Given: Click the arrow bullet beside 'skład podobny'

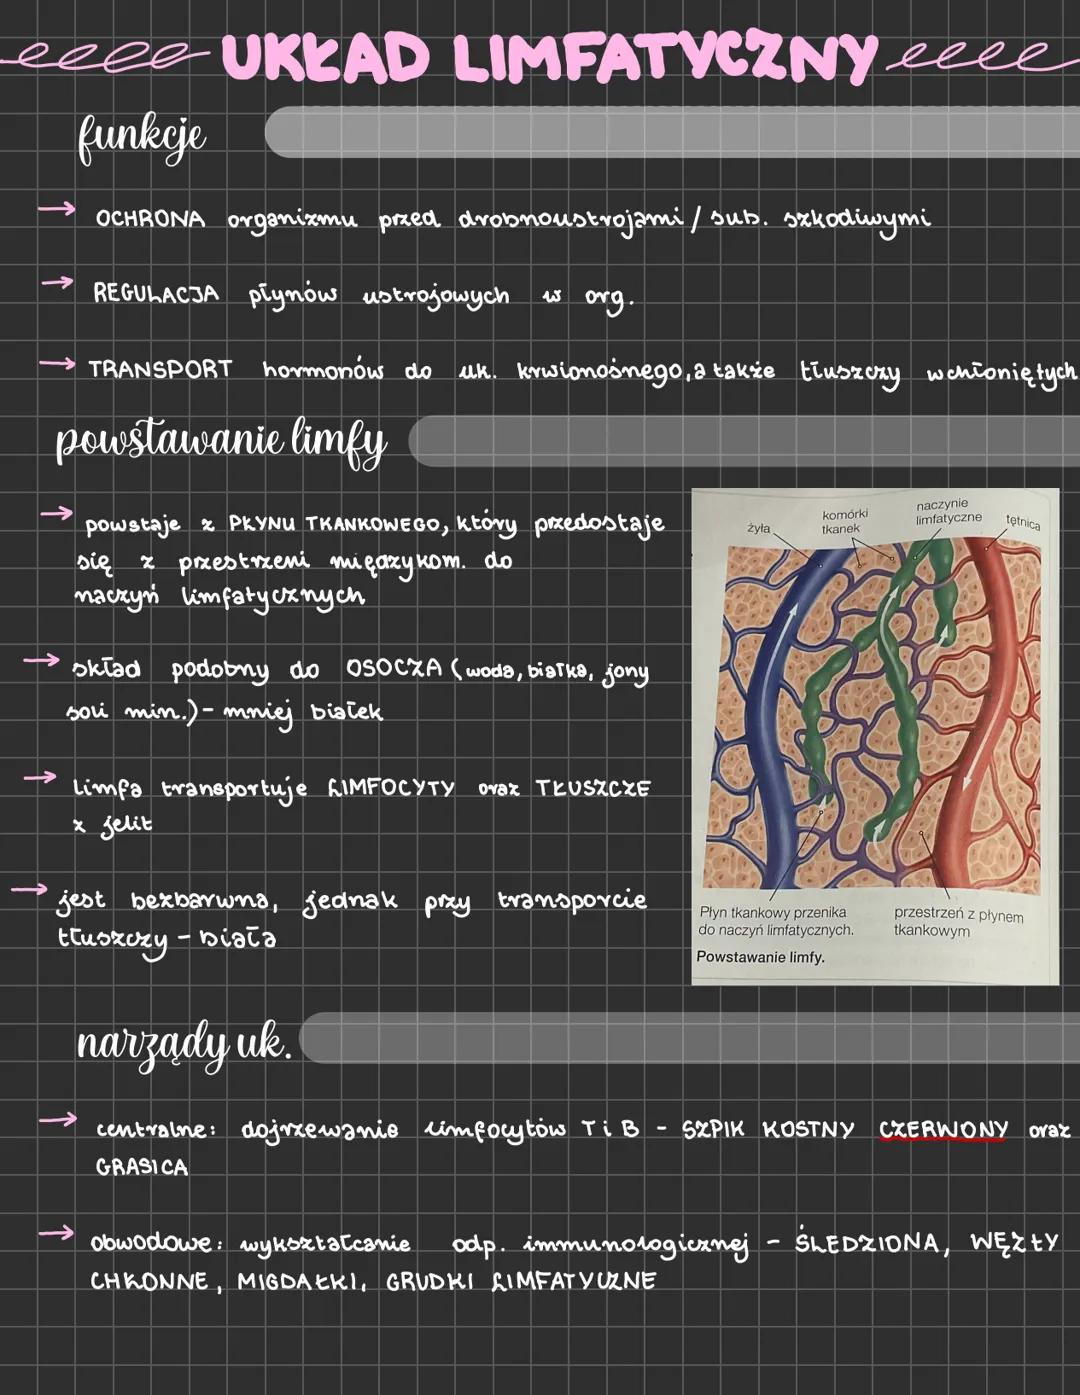Looking at the screenshot, I should 41,661.
